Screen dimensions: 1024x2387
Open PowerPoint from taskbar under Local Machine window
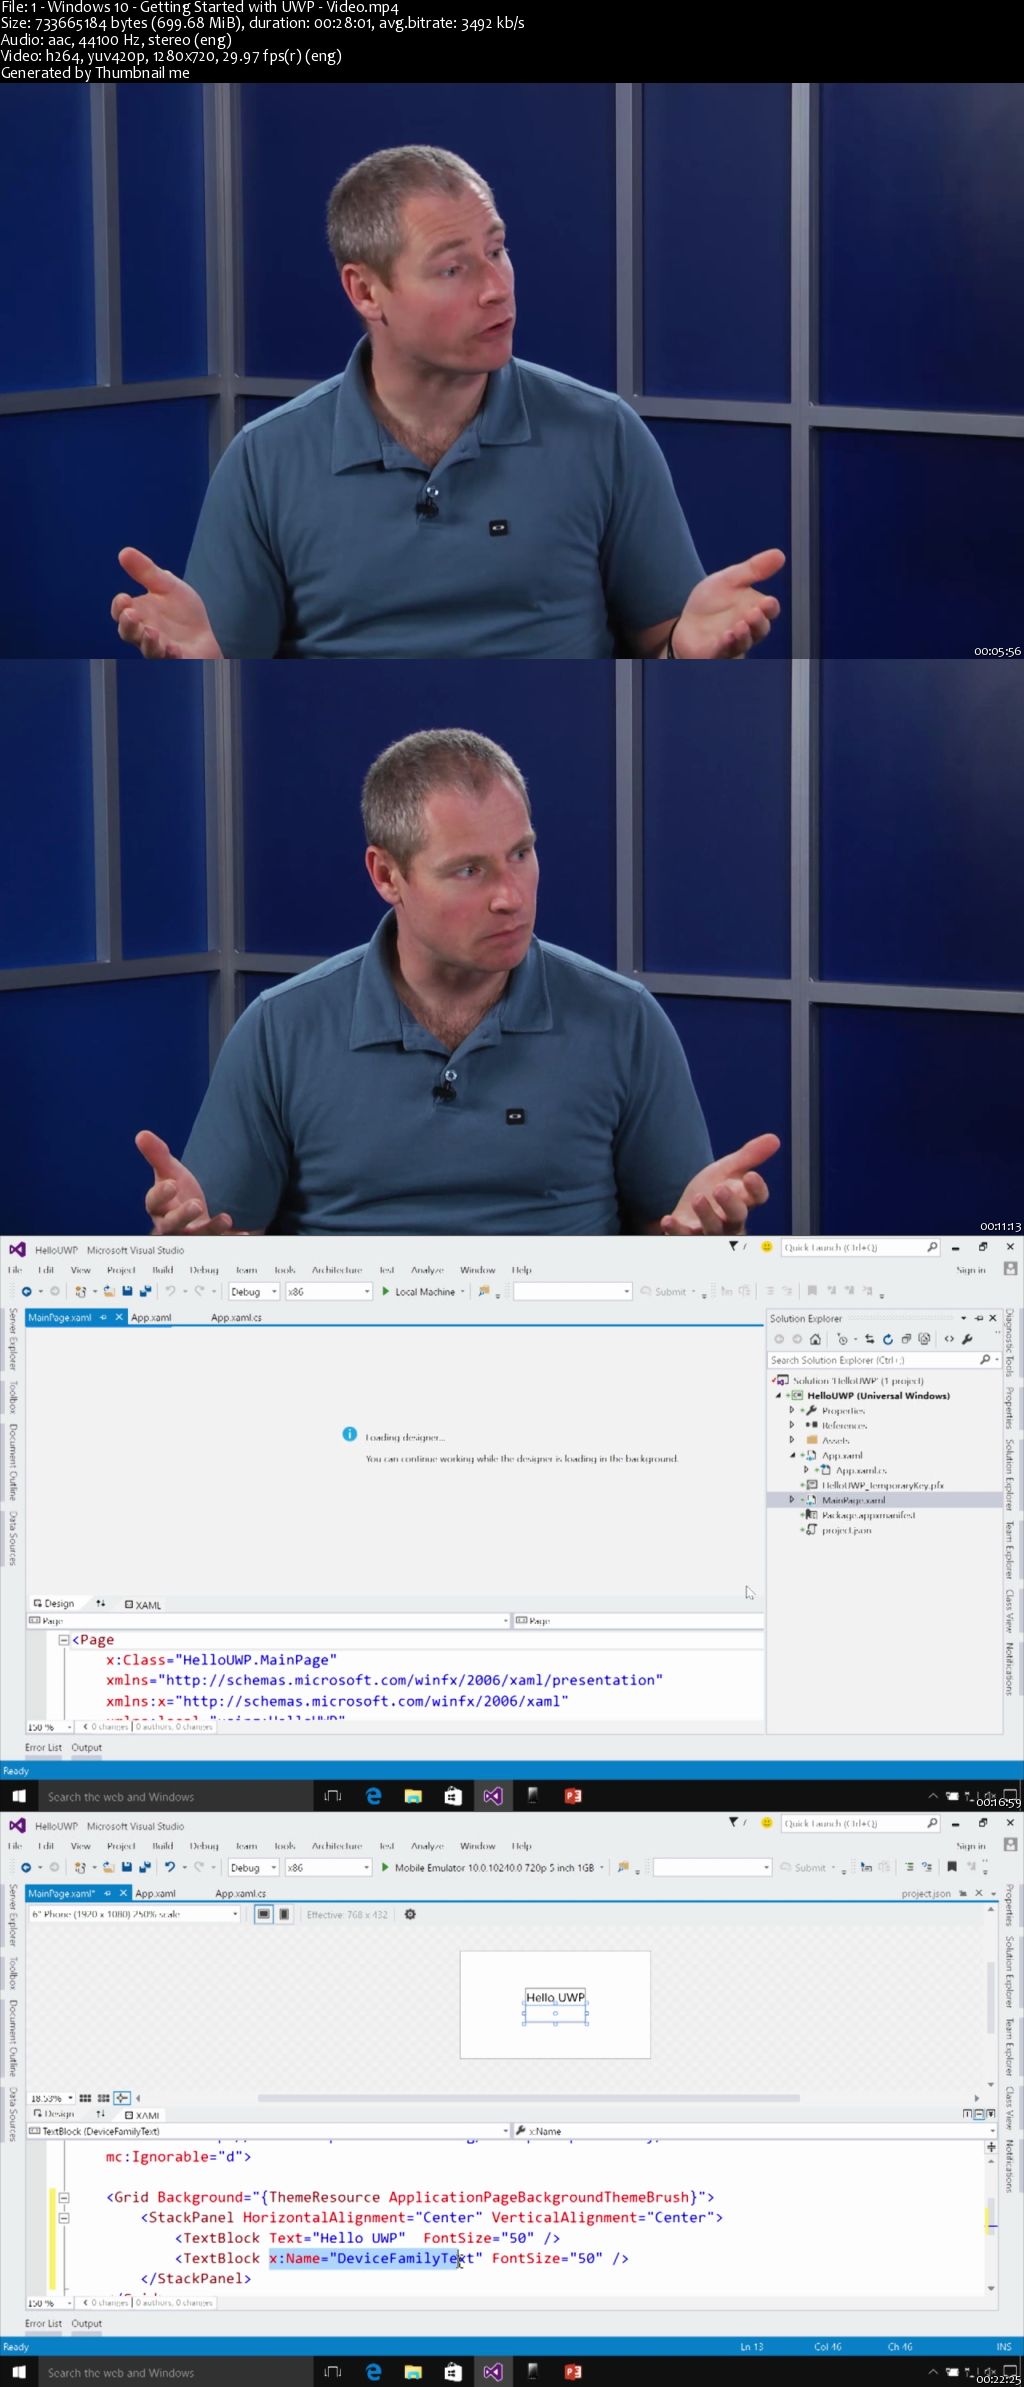click(573, 1796)
